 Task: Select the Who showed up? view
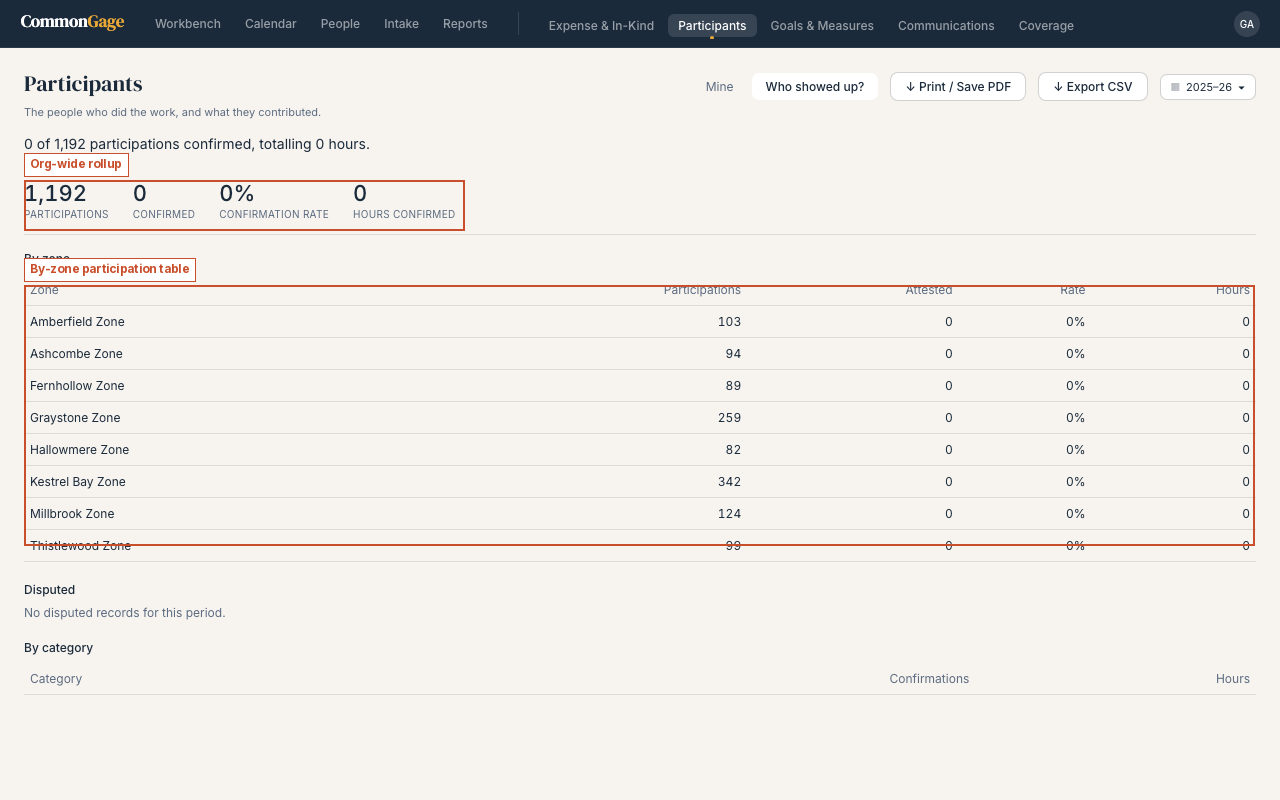click(815, 87)
